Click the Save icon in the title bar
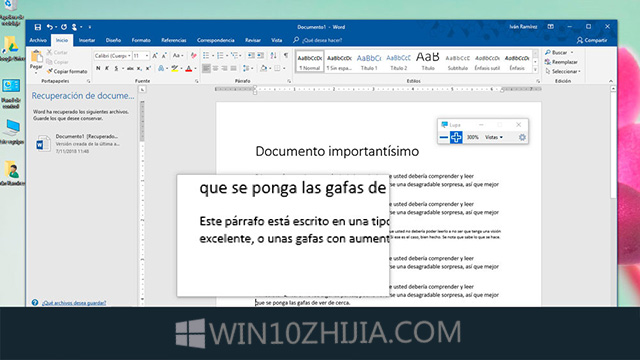Screen dimensions: 640x360 (x=38, y=27)
